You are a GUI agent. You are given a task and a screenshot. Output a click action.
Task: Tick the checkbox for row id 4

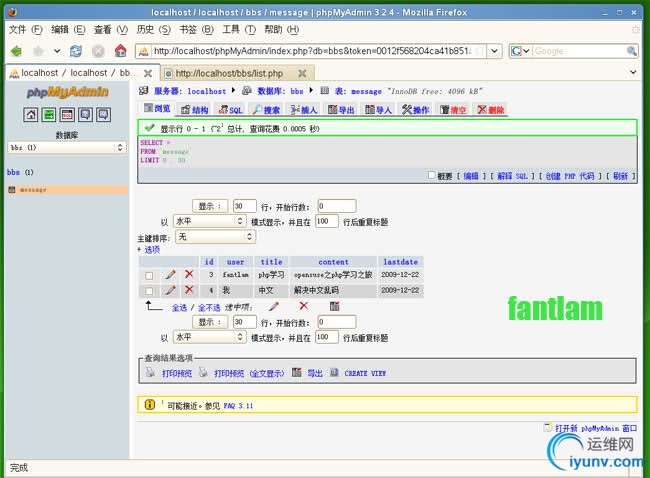click(149, 291)
